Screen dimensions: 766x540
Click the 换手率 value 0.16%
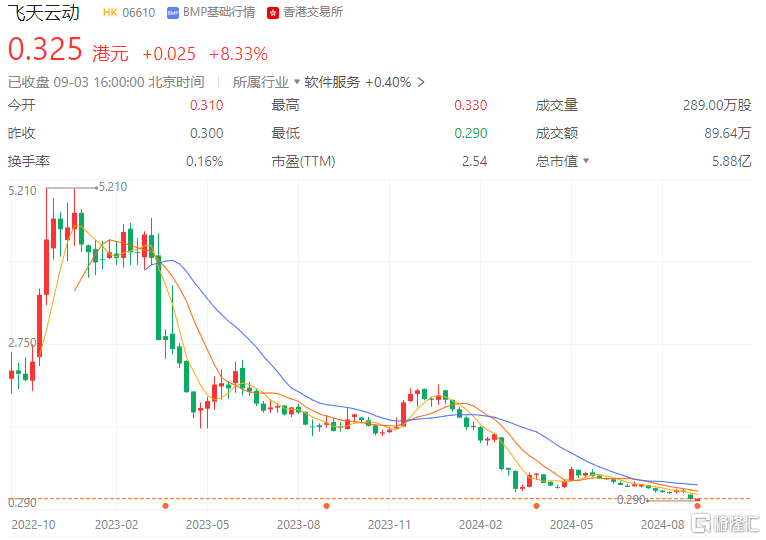point(205,161)
